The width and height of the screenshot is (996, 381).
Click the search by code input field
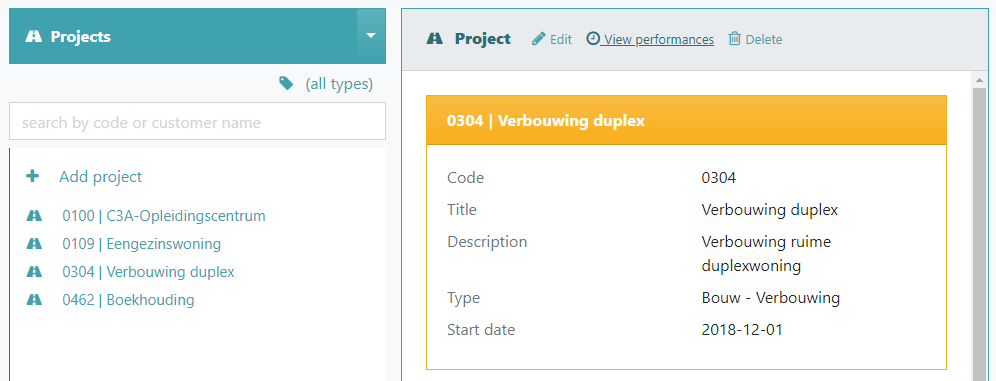[198, 121]
